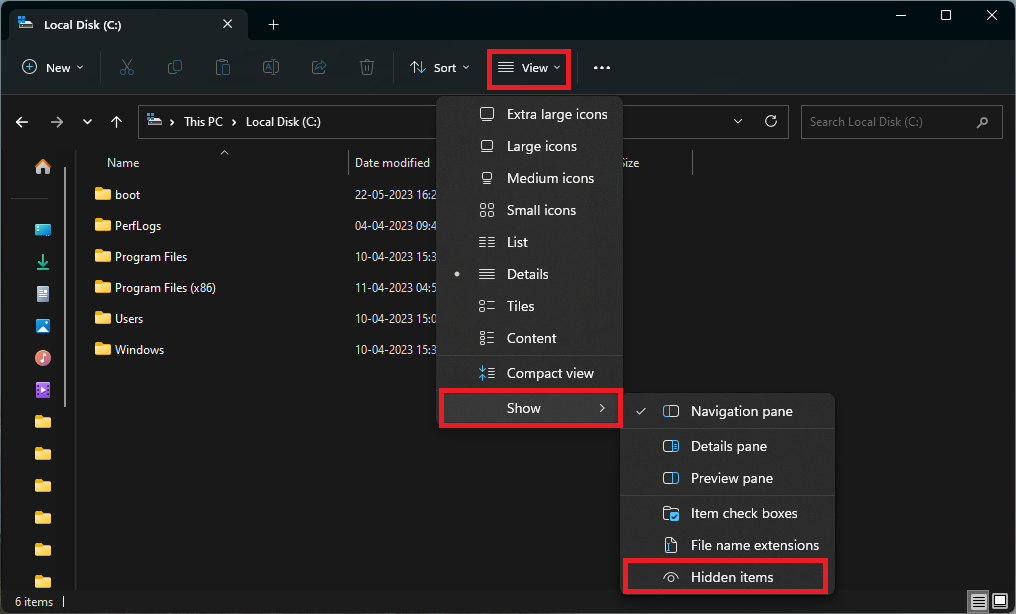This screenshot has width=1016, height=614.
Task: Open the New dropdown menu
Action: coord(52,67)
